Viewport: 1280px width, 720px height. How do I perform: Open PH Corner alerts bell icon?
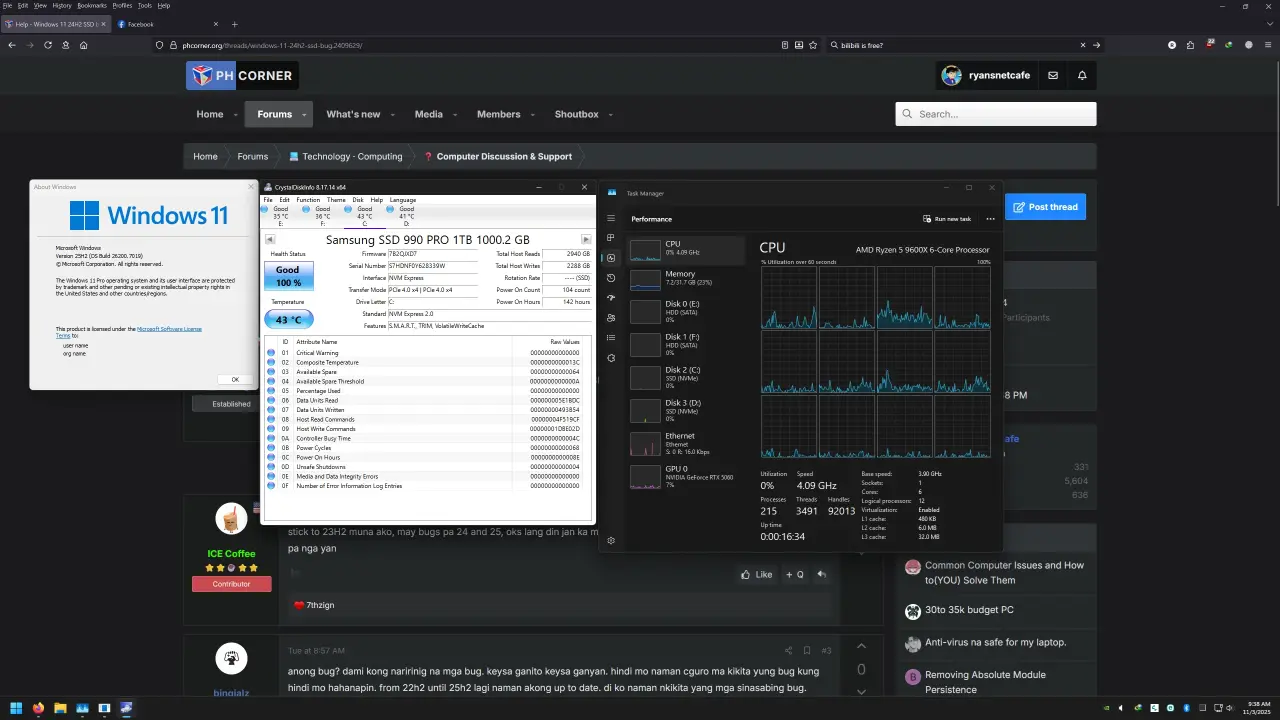click(x=1082, y=75)
